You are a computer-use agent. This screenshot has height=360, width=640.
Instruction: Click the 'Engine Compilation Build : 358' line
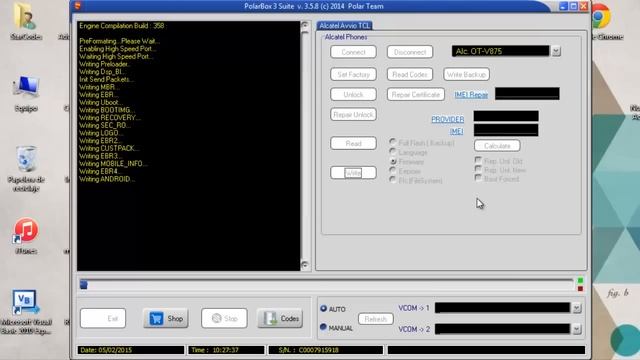(x=122, y=26)
